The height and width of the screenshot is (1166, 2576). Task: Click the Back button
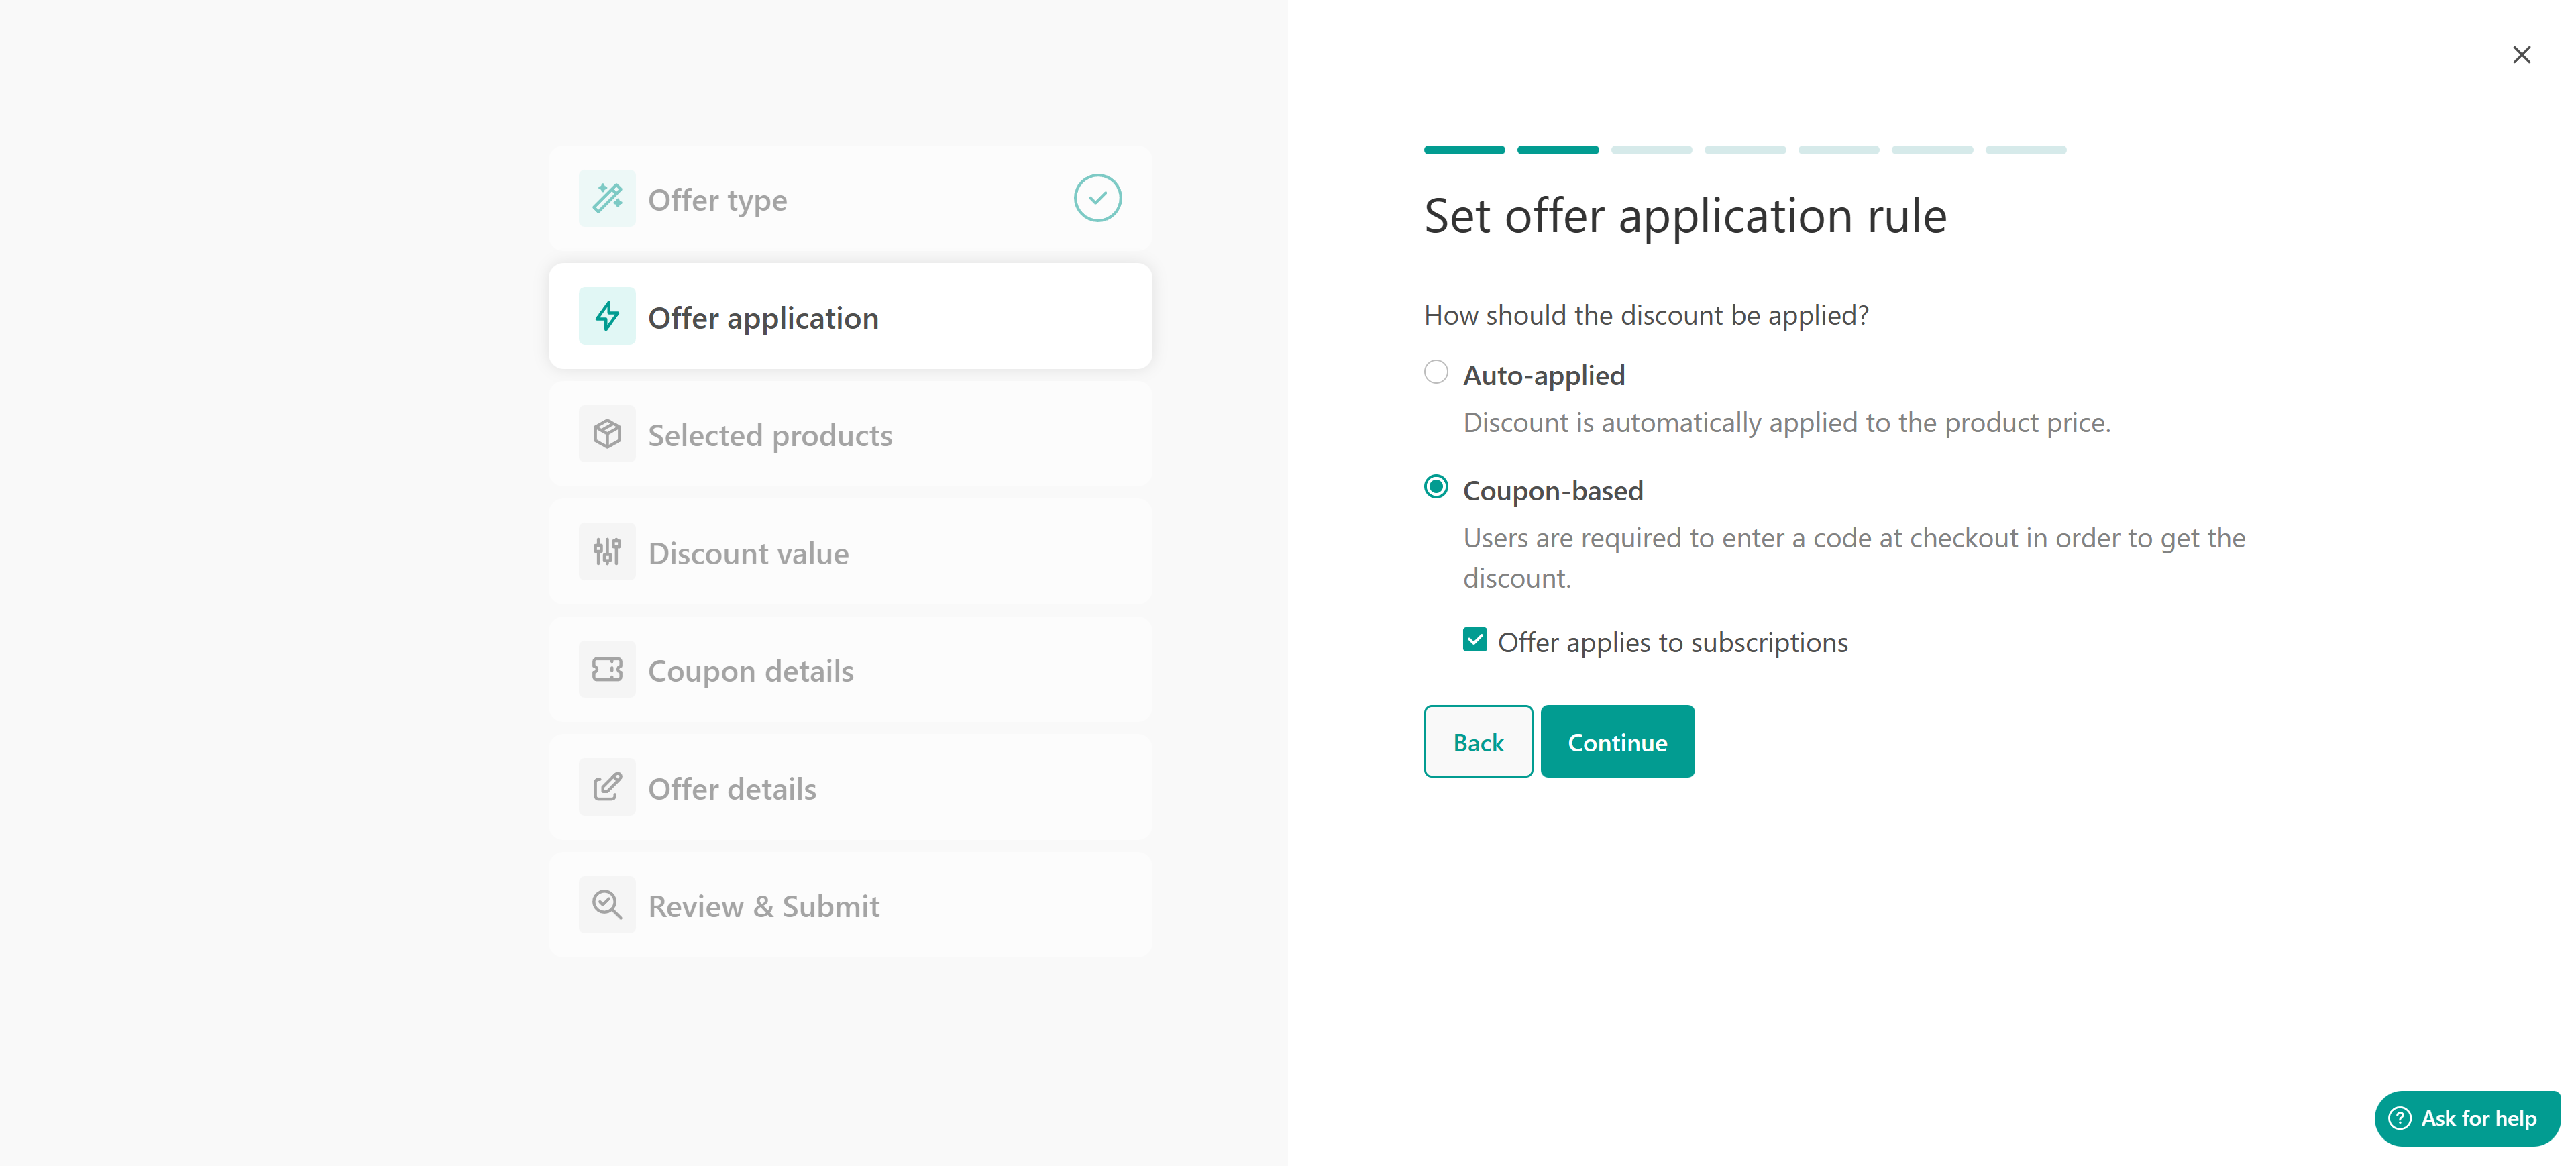pyautogui.click(x=1478, y=742)
